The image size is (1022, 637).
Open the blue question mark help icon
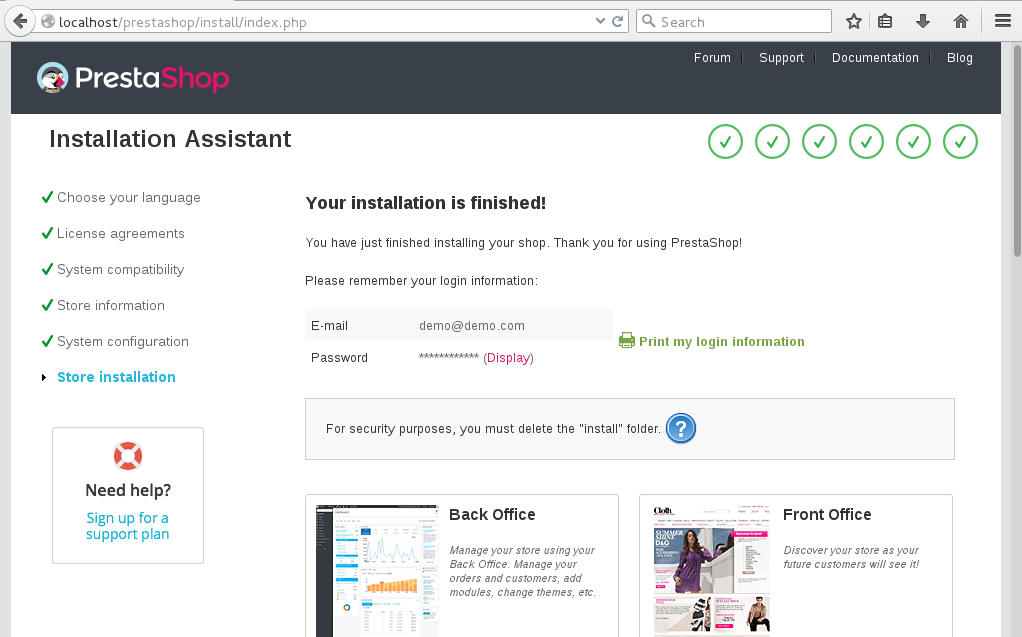tap(680, 428)
